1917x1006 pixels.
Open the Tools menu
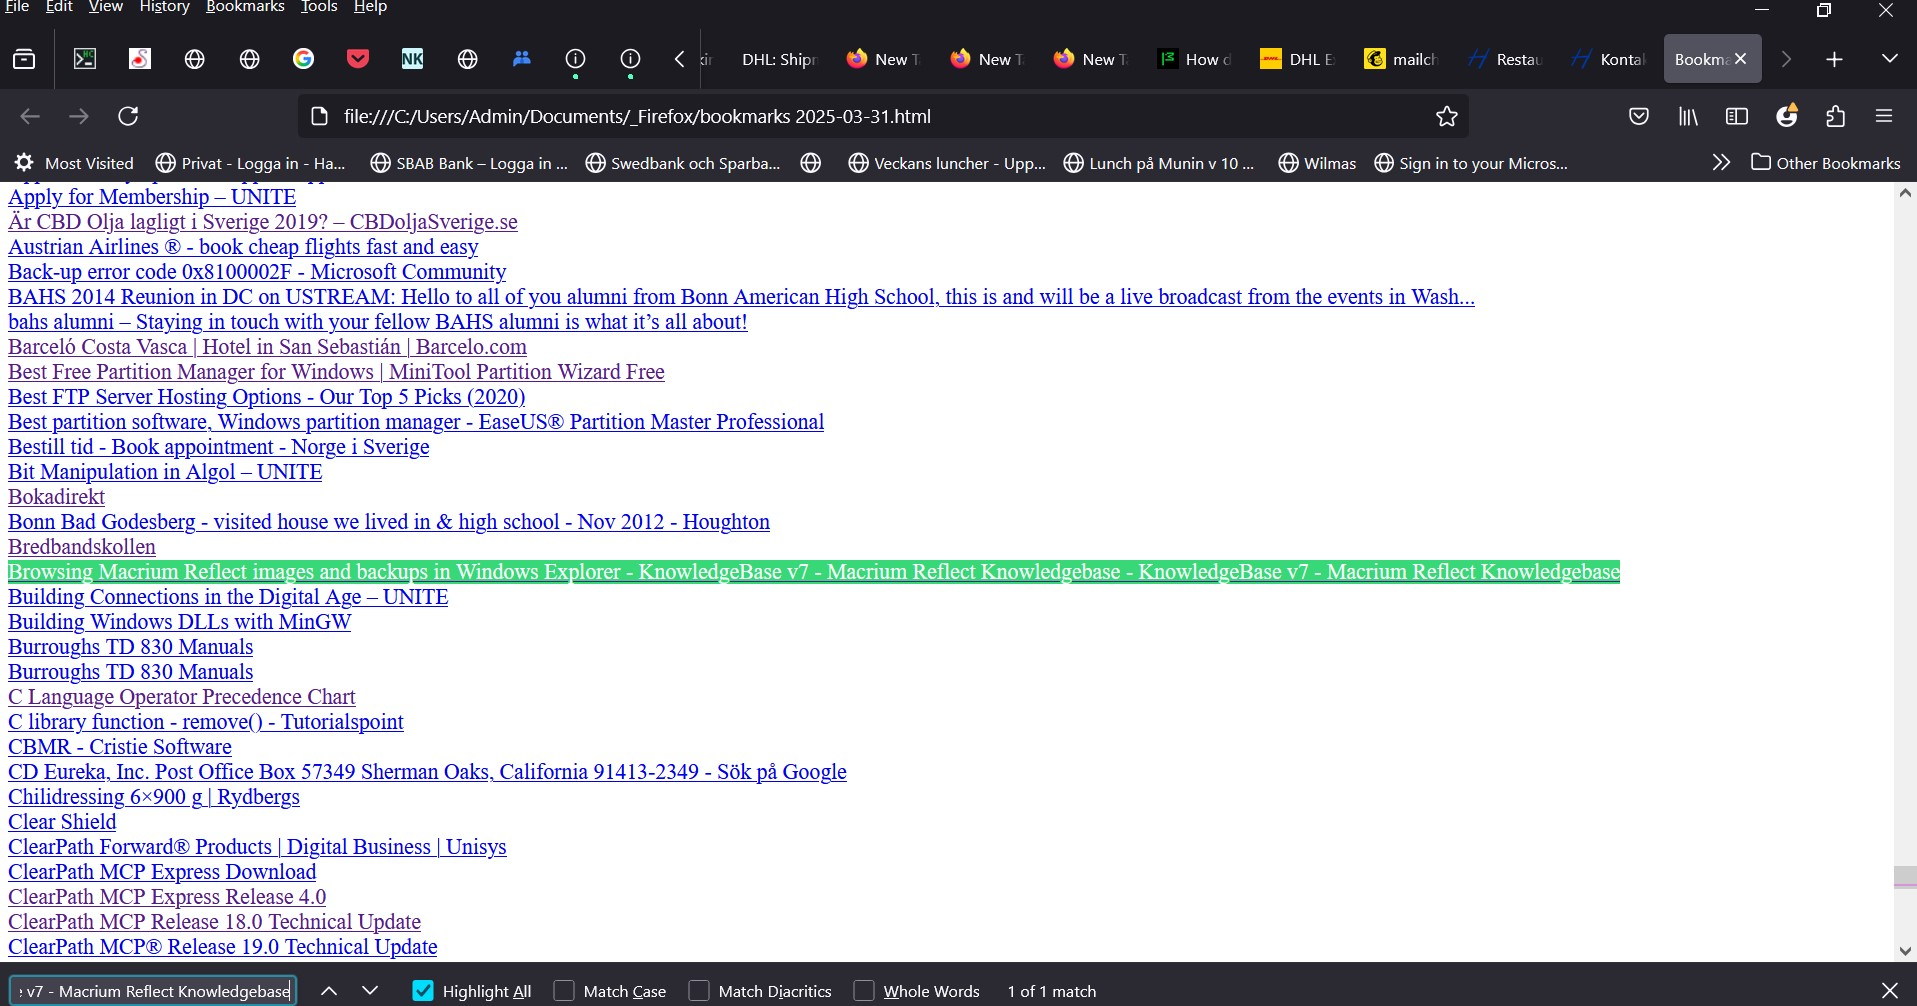click(x=319, y=7)
